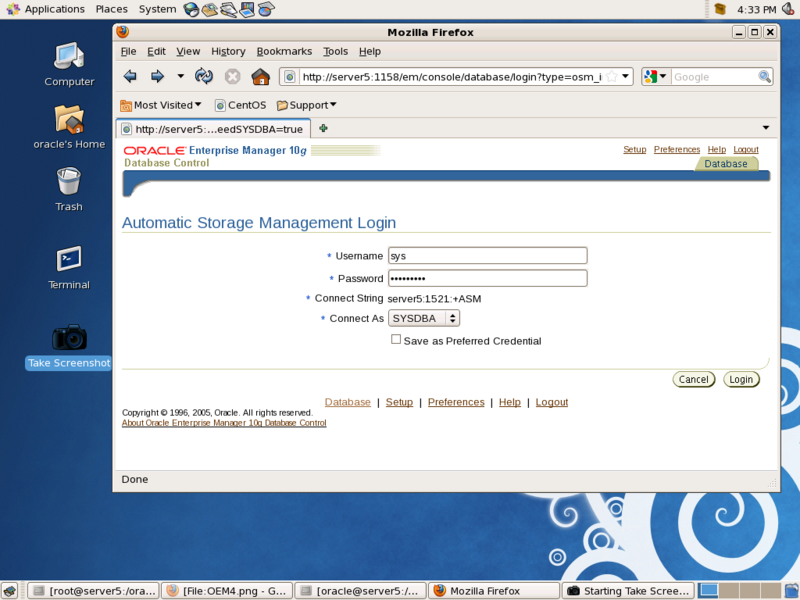Screen dimensions: 800x600
Task: Launch the email panel launcher icon
Action: coord(210,9)
